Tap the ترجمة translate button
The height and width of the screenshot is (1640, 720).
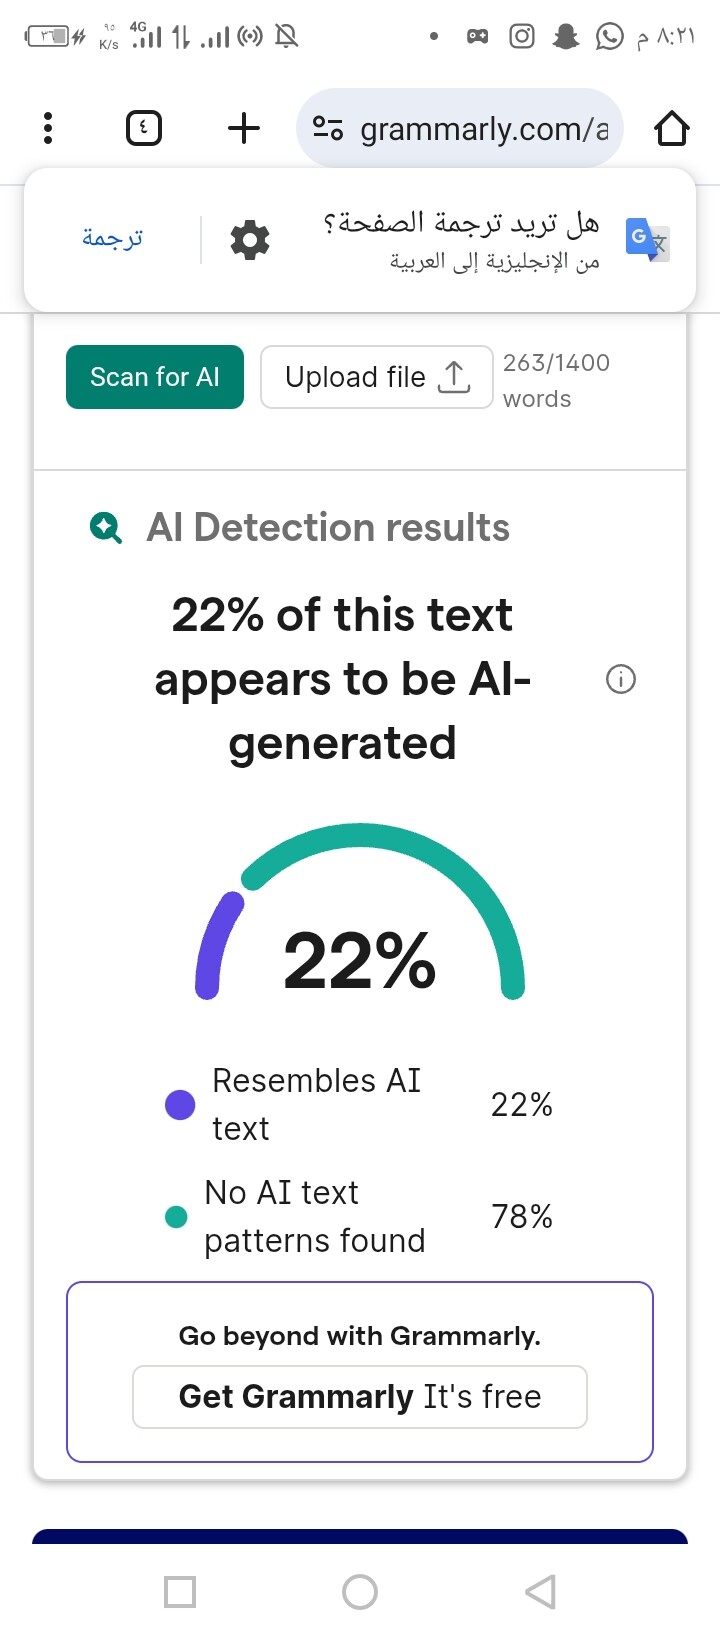[x=112, y=238]
